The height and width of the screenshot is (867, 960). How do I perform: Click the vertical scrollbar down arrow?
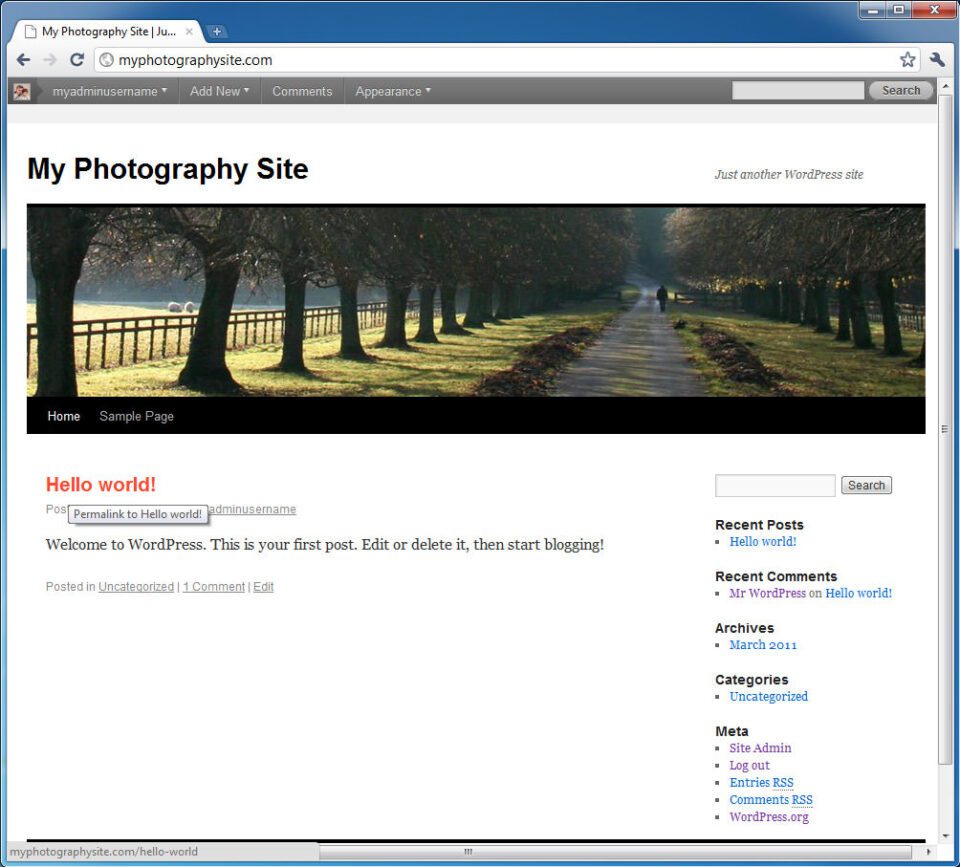945,836
